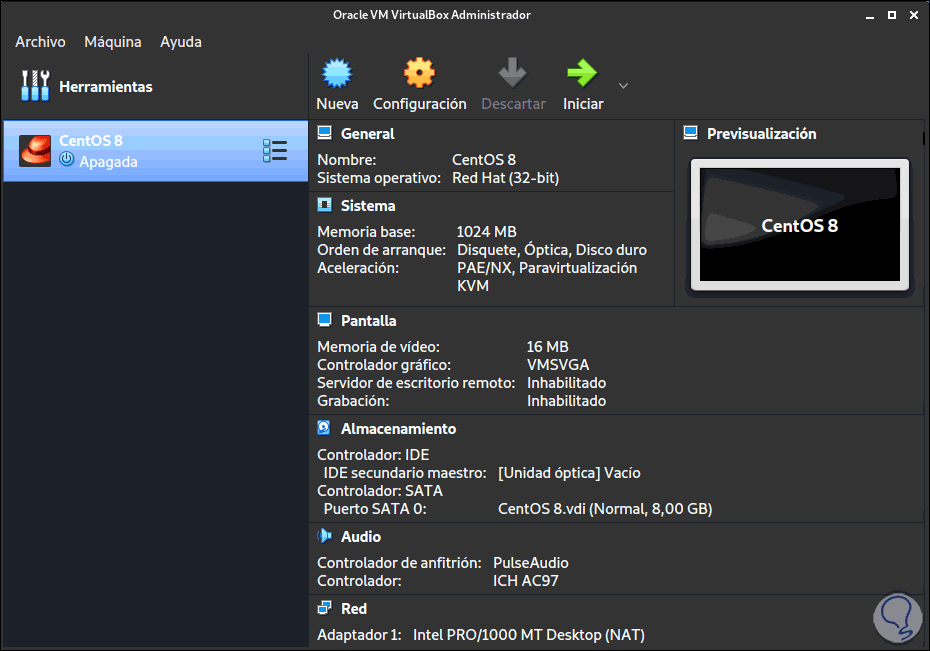Image resolution: width=930 pixels, height=651 pixels.
Task: Open the CentOS 8 machine list-menu icon
Action: point(274,151)
